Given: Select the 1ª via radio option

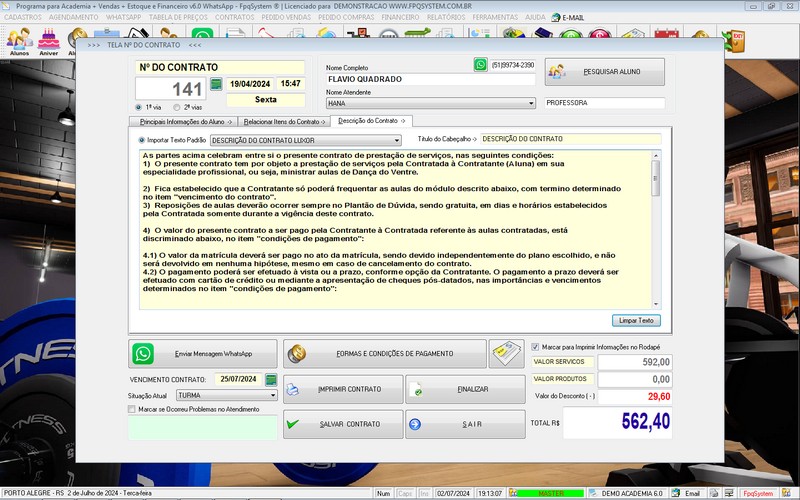Looking at the screenshot, I should (139, 107).
